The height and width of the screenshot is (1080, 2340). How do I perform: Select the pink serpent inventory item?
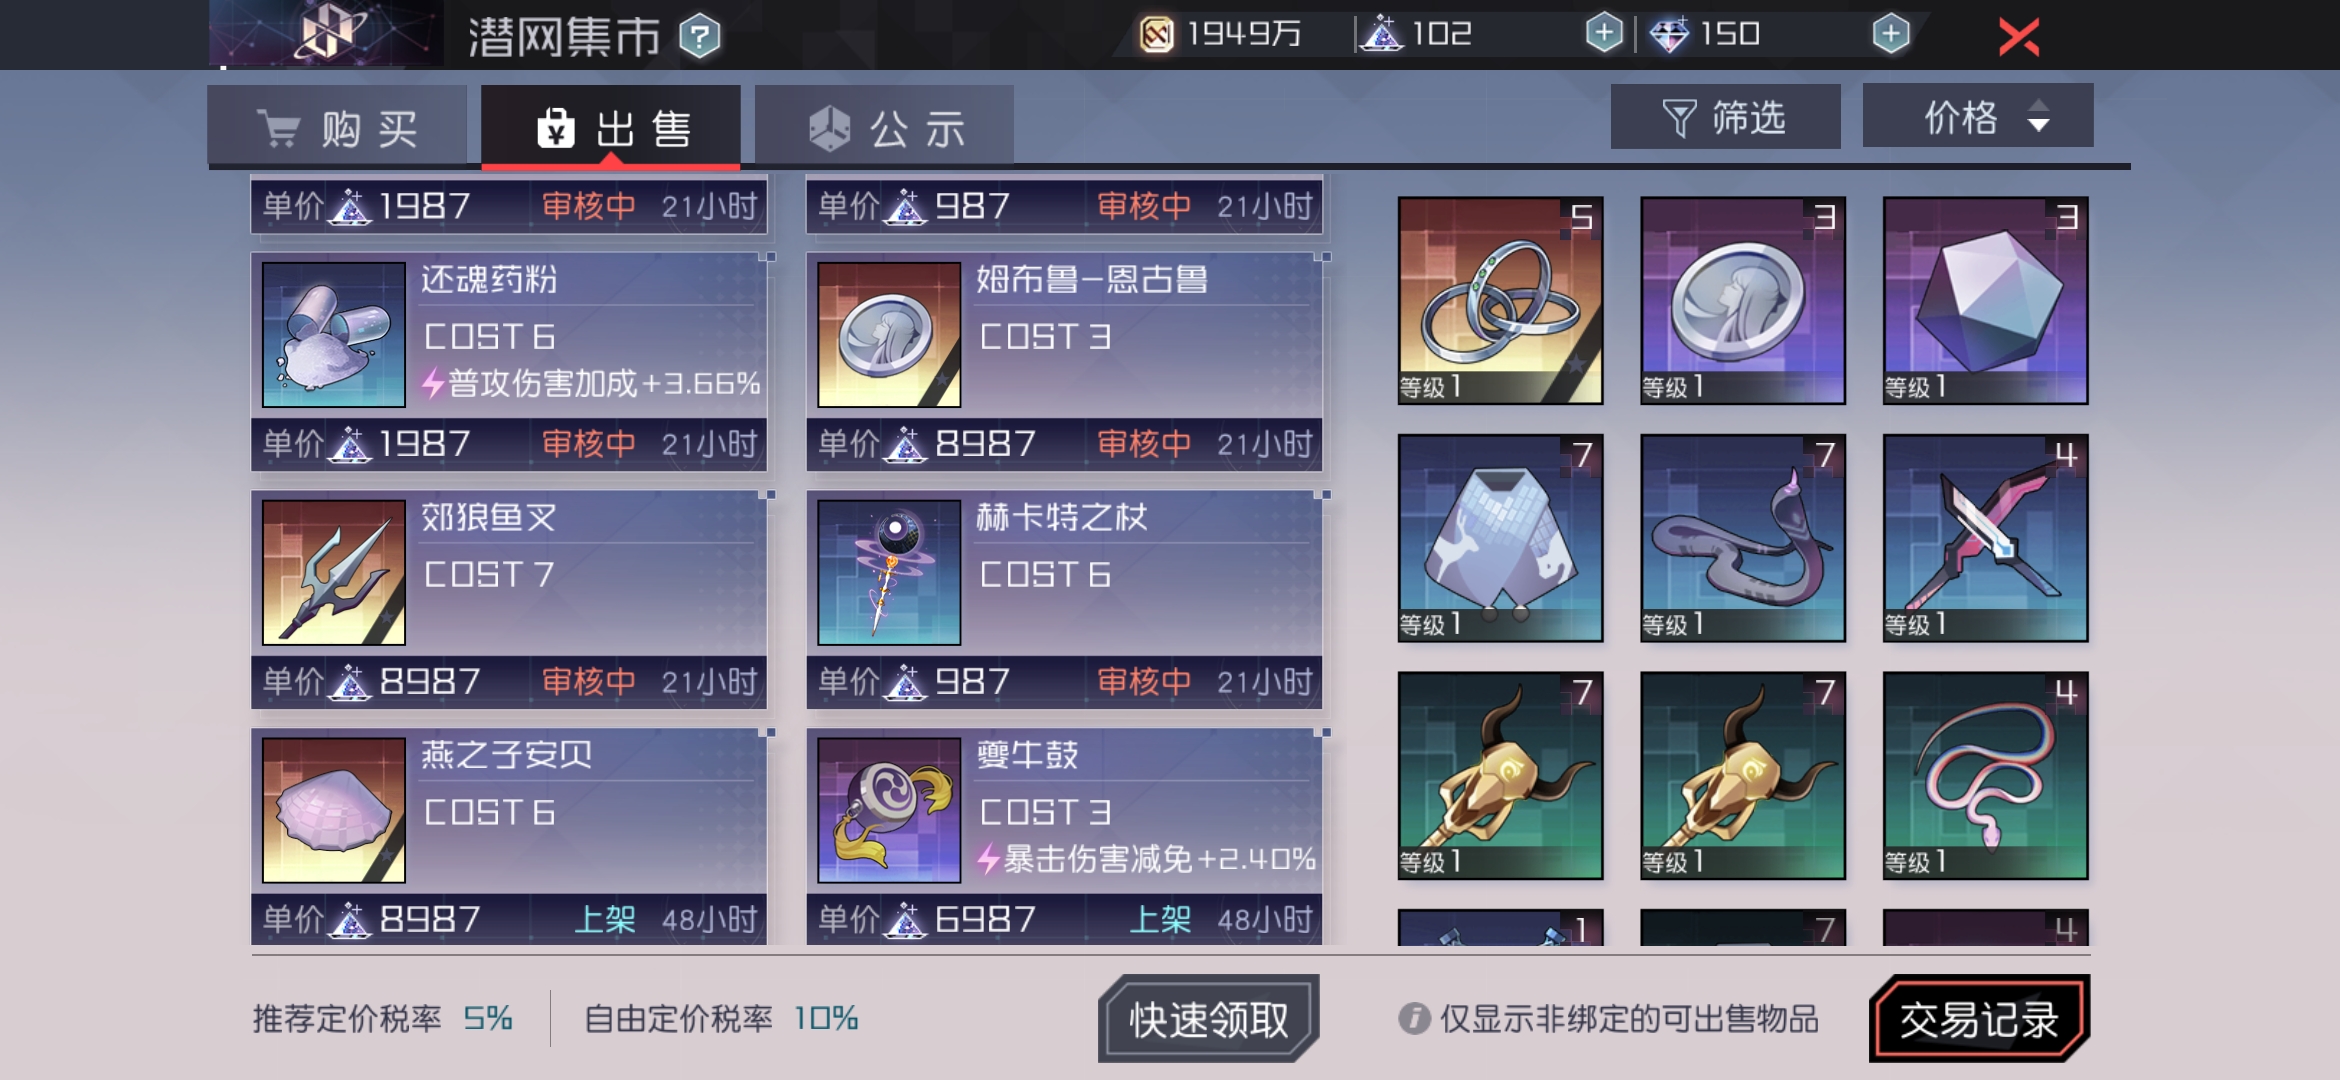[x=1985, y=776]
